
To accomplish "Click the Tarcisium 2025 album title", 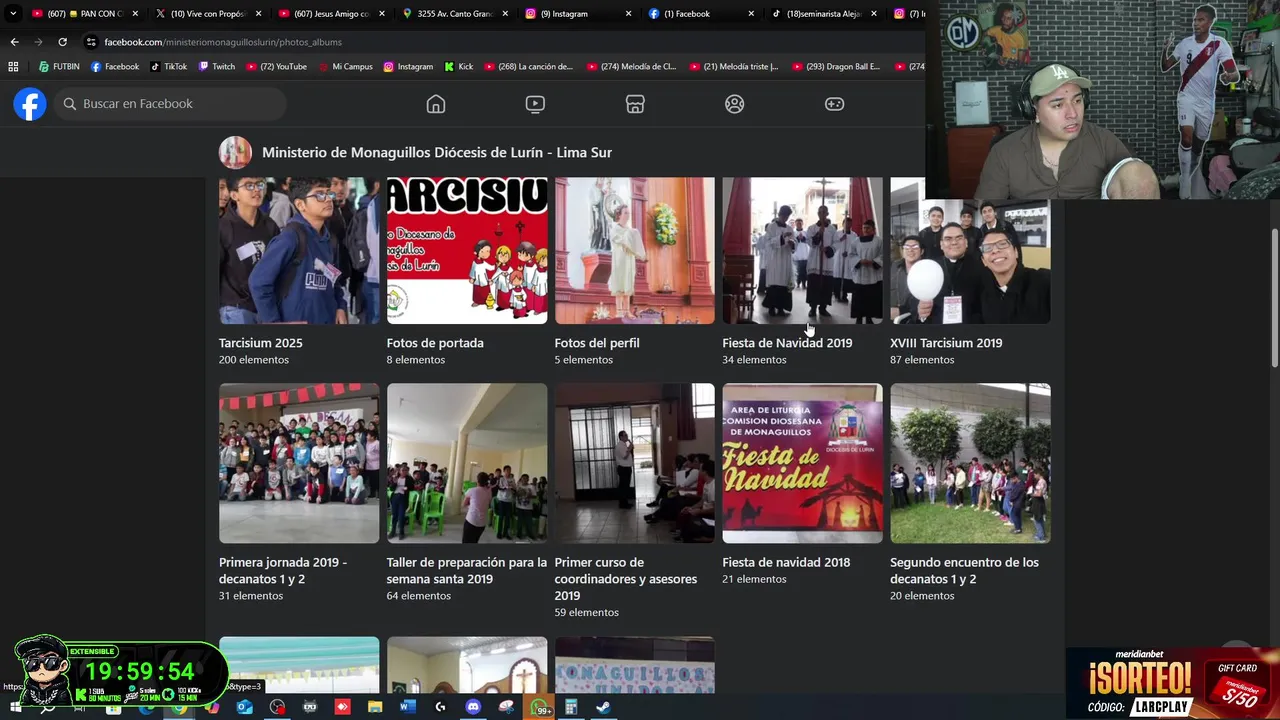I will [x=261, y=343].
